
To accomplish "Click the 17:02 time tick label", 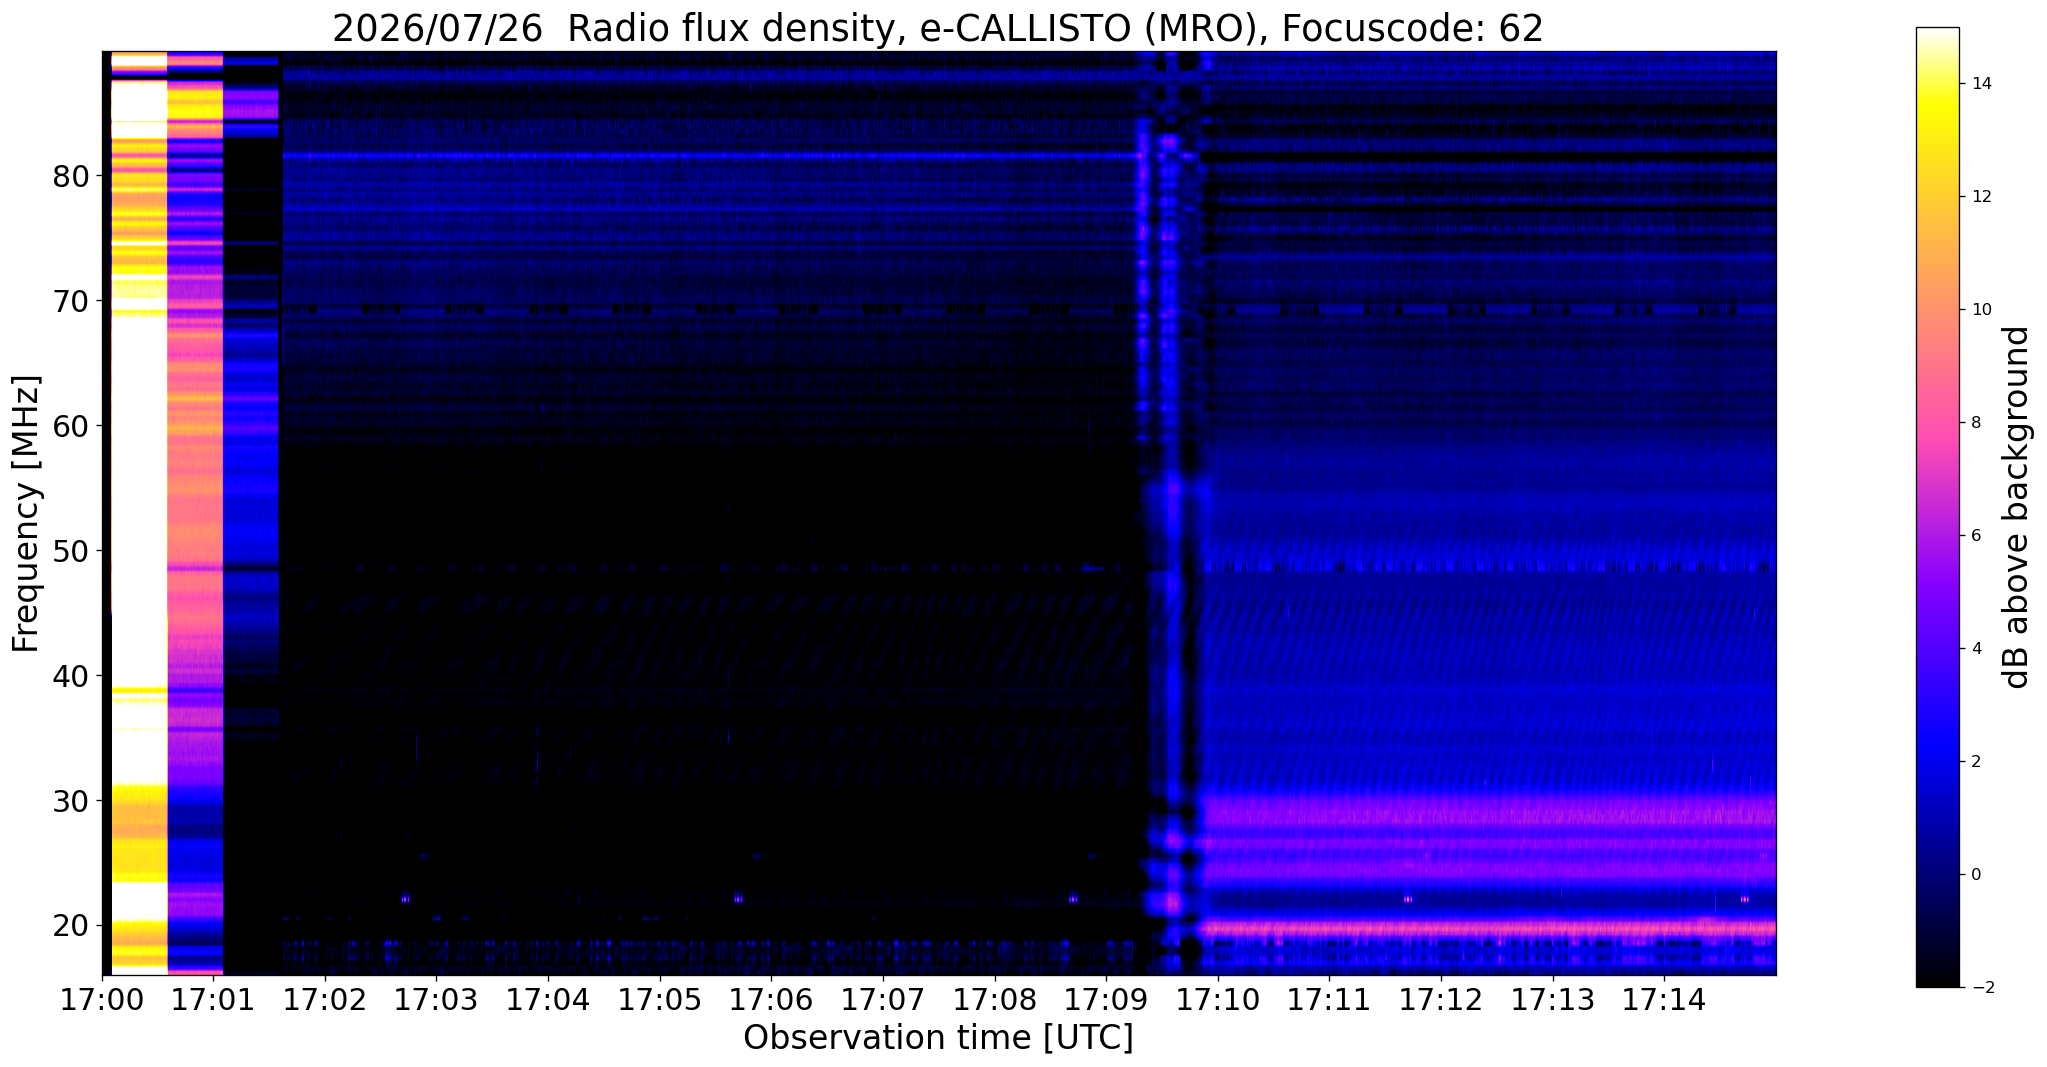I will coord(326,999).
